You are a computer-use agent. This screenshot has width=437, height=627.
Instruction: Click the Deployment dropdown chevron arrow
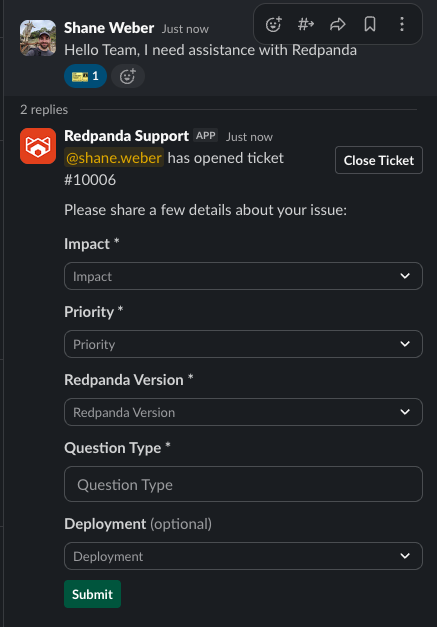405,556
